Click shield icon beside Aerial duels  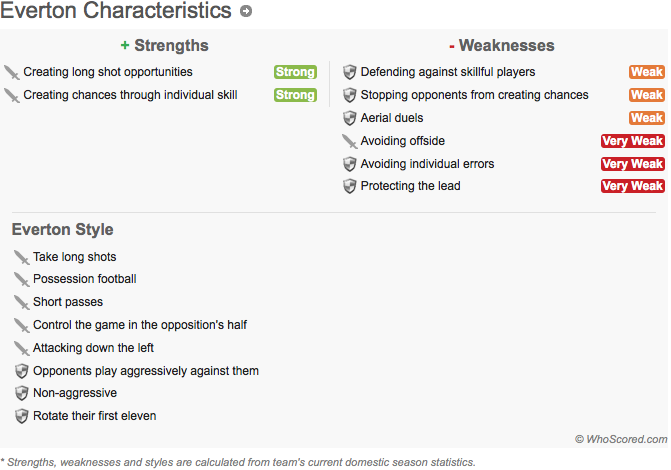[x=350, y=118]
